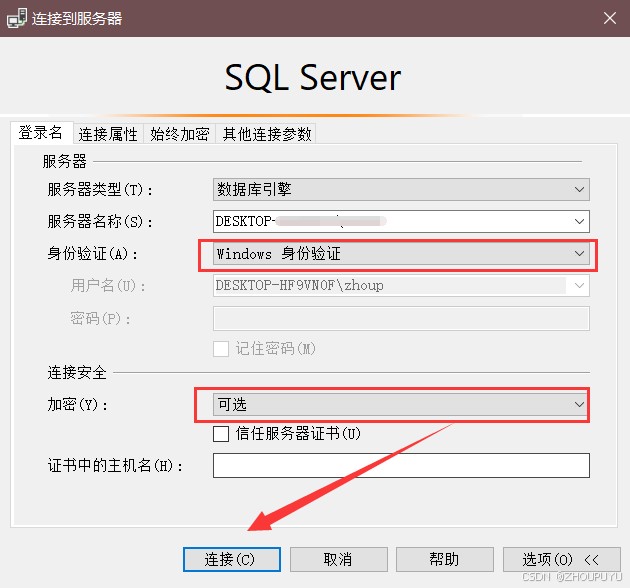
Task: Enable the 信任服务器证书 checkbox
Action: pos(221,434)
